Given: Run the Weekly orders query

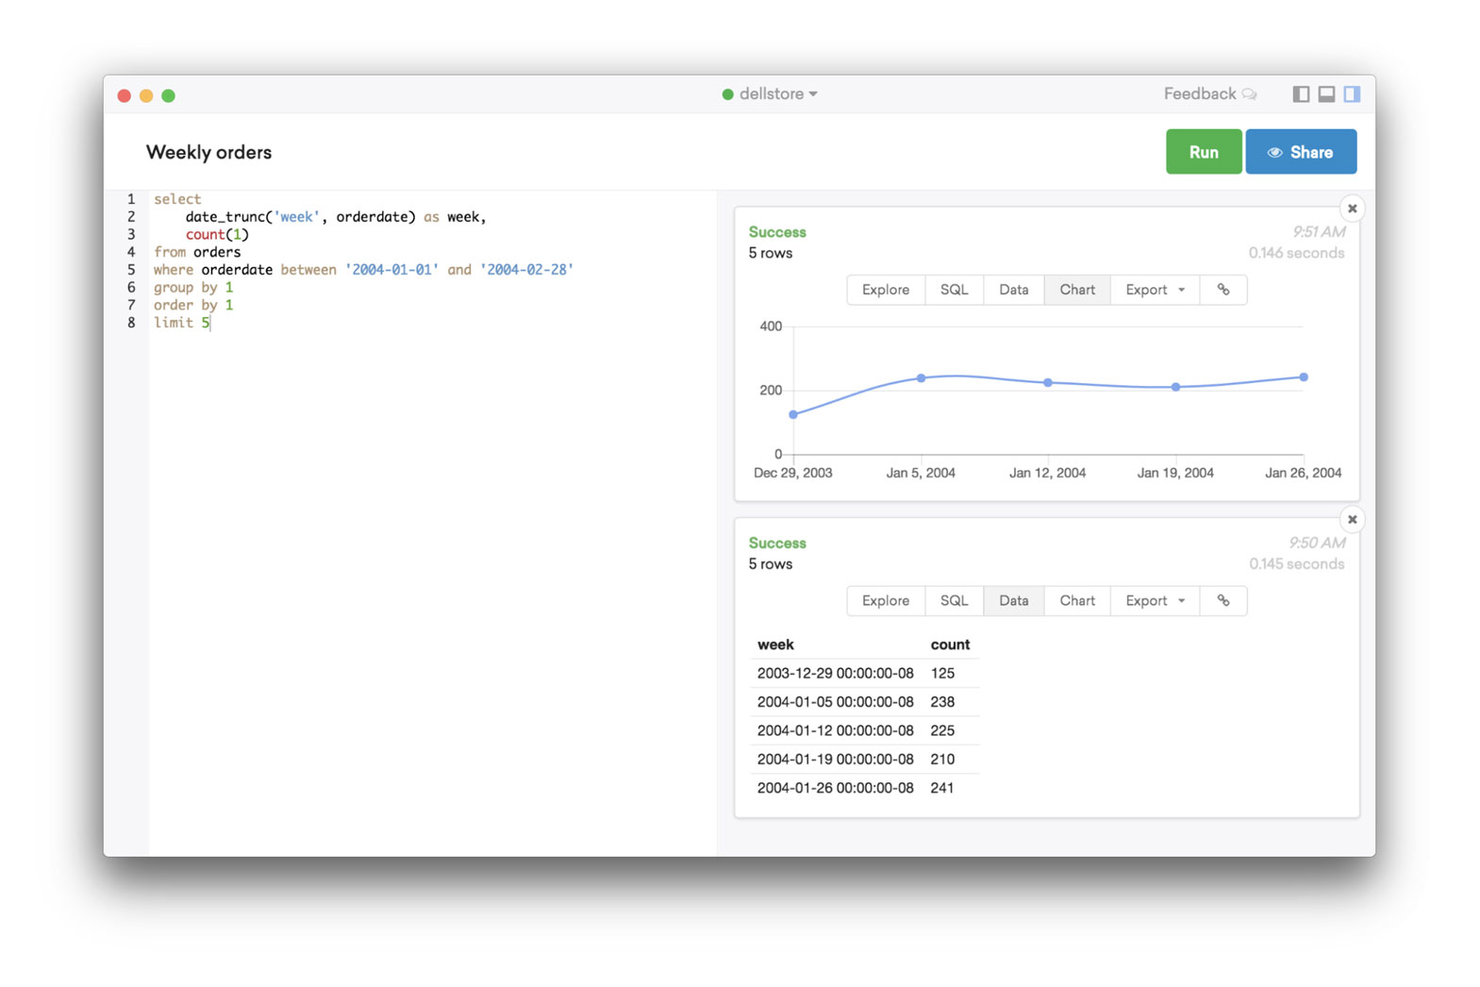Looking at the screenshot, I should click(x=1203, y=151).
